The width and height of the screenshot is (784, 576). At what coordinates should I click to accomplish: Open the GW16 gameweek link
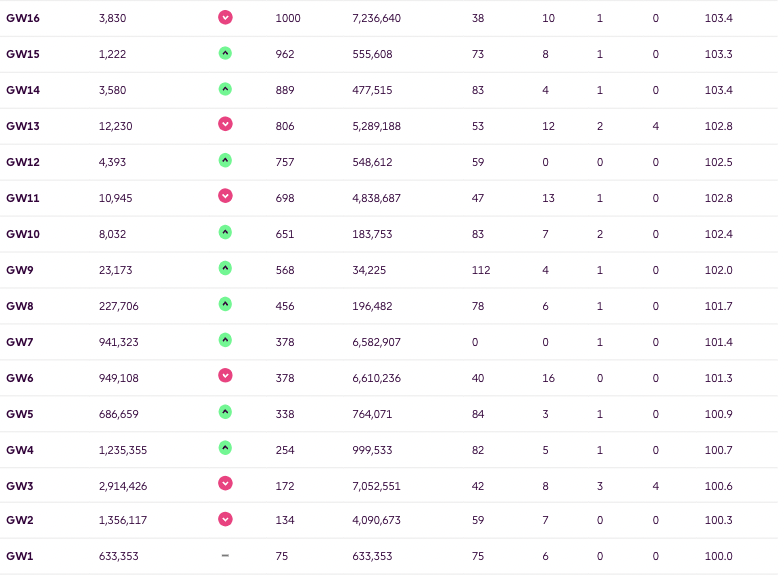coord(23,18)
